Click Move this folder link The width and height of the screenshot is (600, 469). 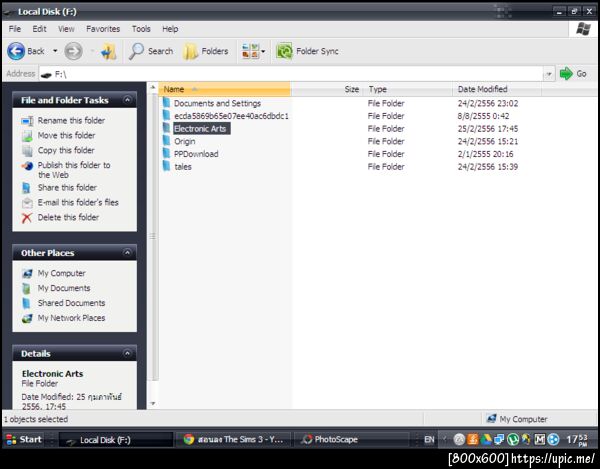click(66, 135)
